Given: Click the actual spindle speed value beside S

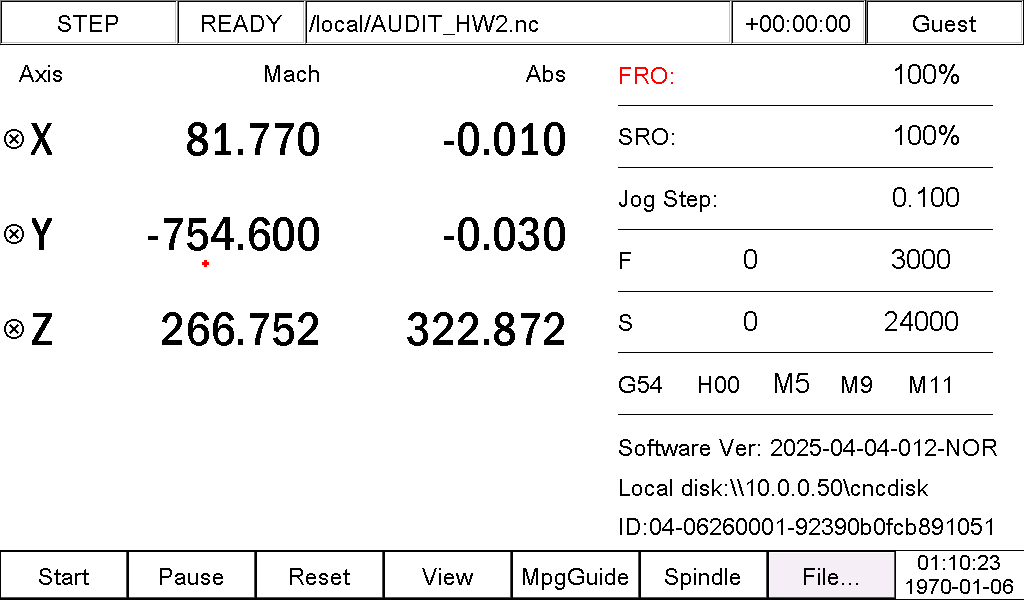Looking at the screenshot, I should [x=750, y=321].
